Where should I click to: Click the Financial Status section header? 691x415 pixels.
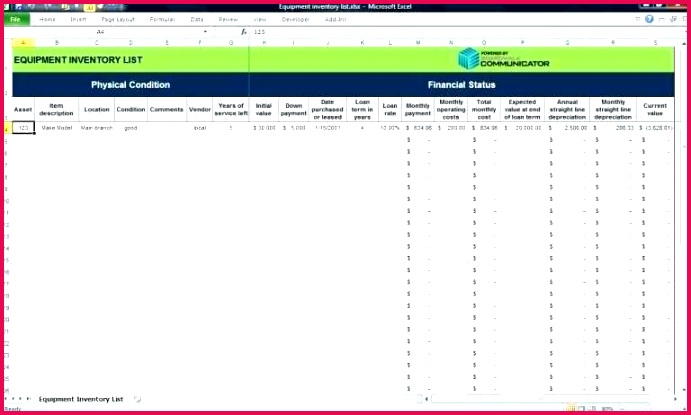pos(461,85)
